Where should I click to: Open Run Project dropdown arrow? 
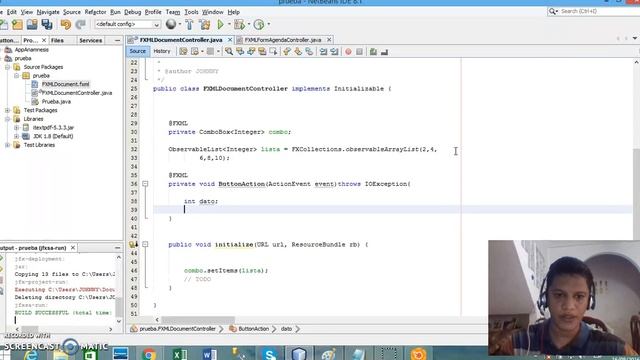pos(229,24)
